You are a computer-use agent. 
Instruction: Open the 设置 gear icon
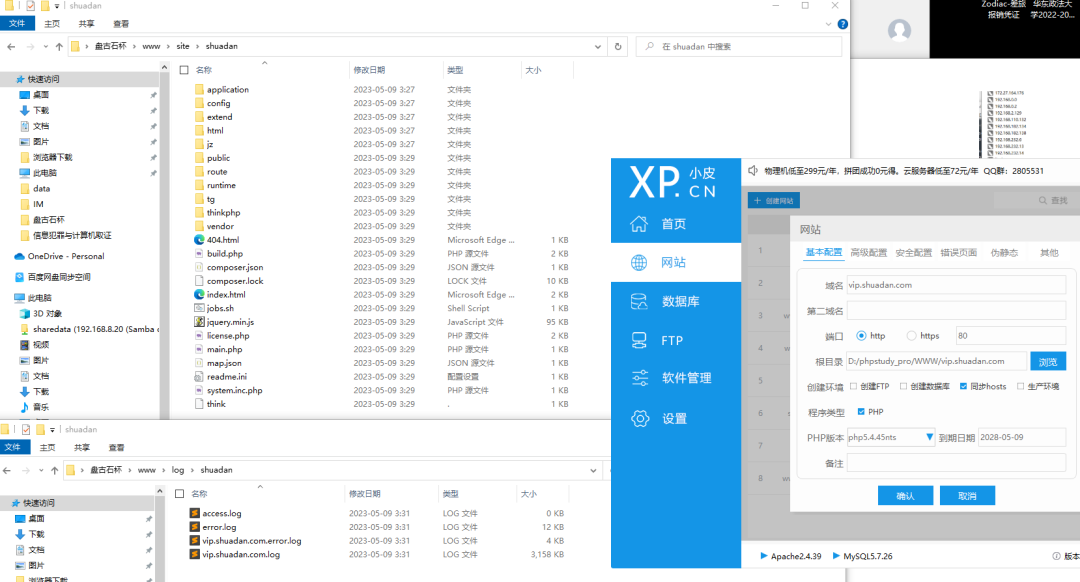coord(640,418)
